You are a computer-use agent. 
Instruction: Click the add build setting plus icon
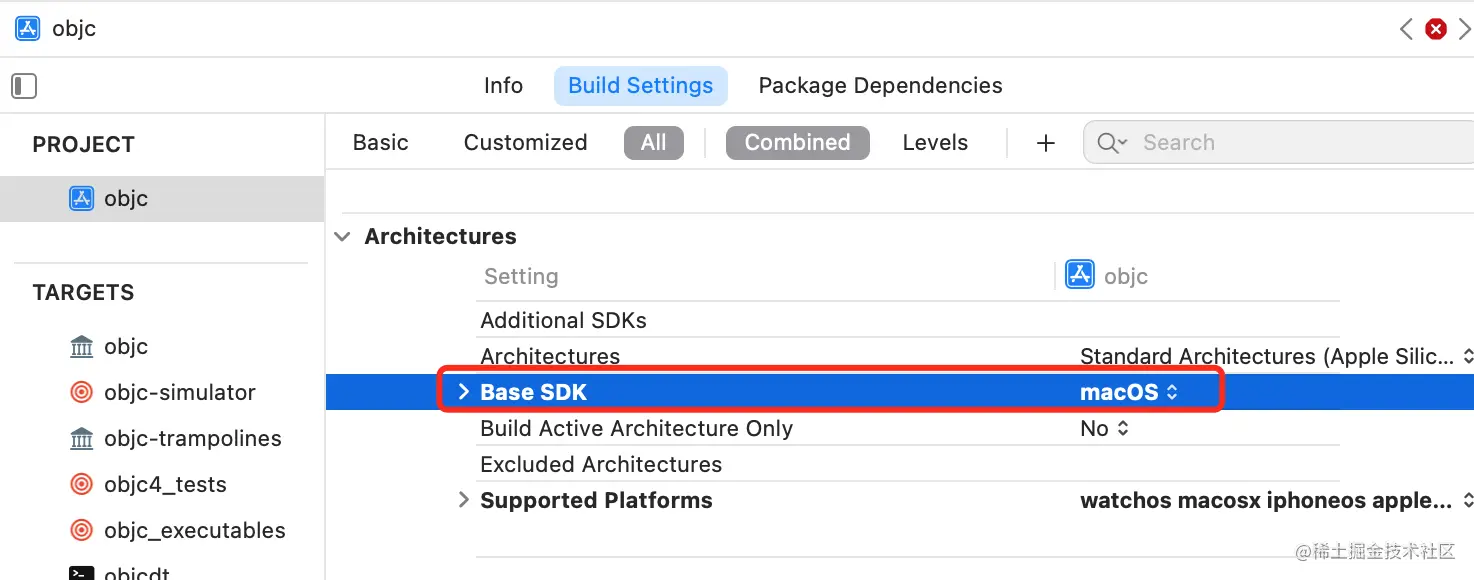(1046, 143)
